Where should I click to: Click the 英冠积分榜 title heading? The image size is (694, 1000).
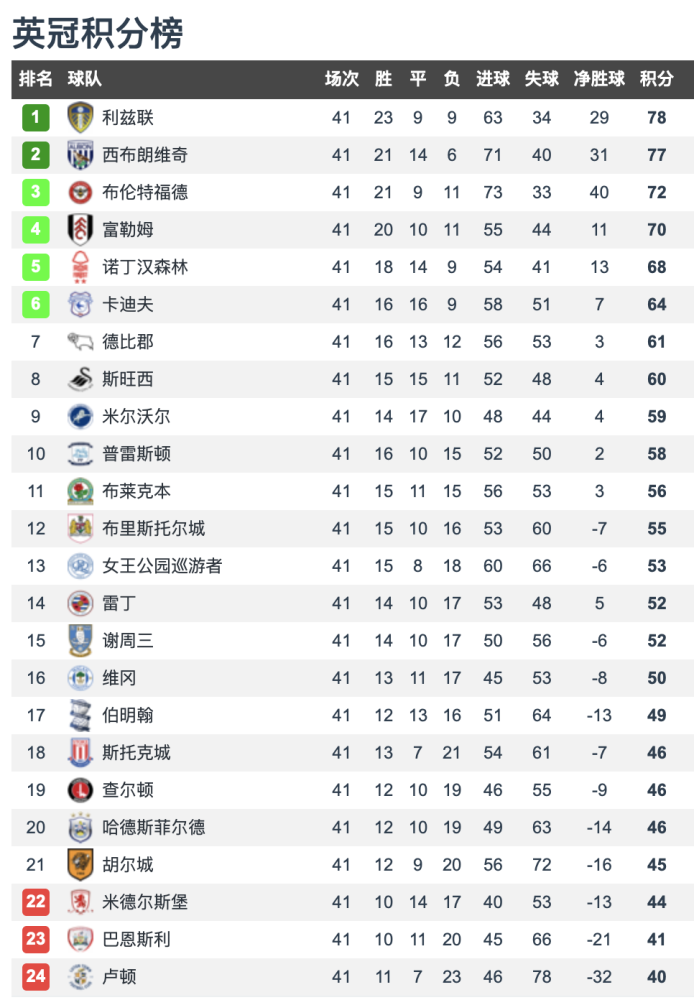(x=98, y=33)
